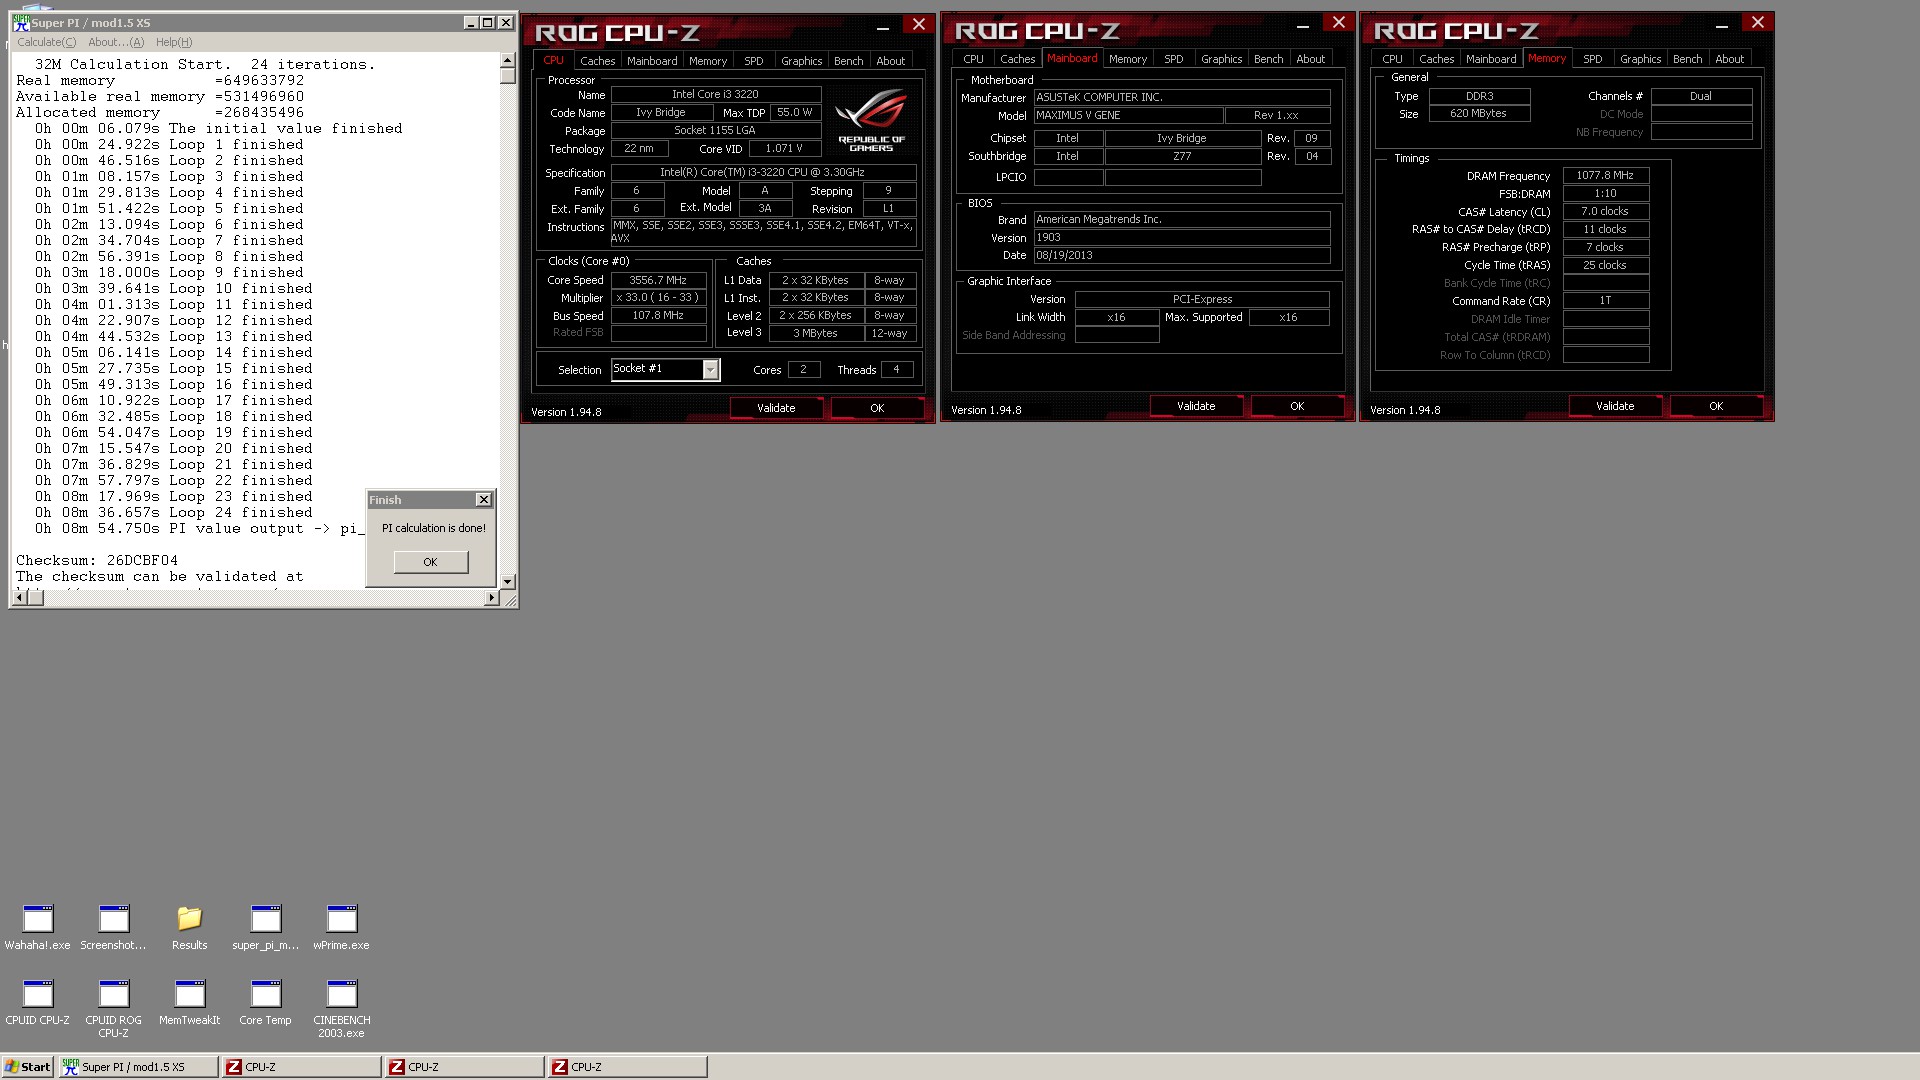Open CPUID ROG CPU-Z desktop shortcut
The width and height of the screenshot is (1920, 1080).
coord(113,1008)
